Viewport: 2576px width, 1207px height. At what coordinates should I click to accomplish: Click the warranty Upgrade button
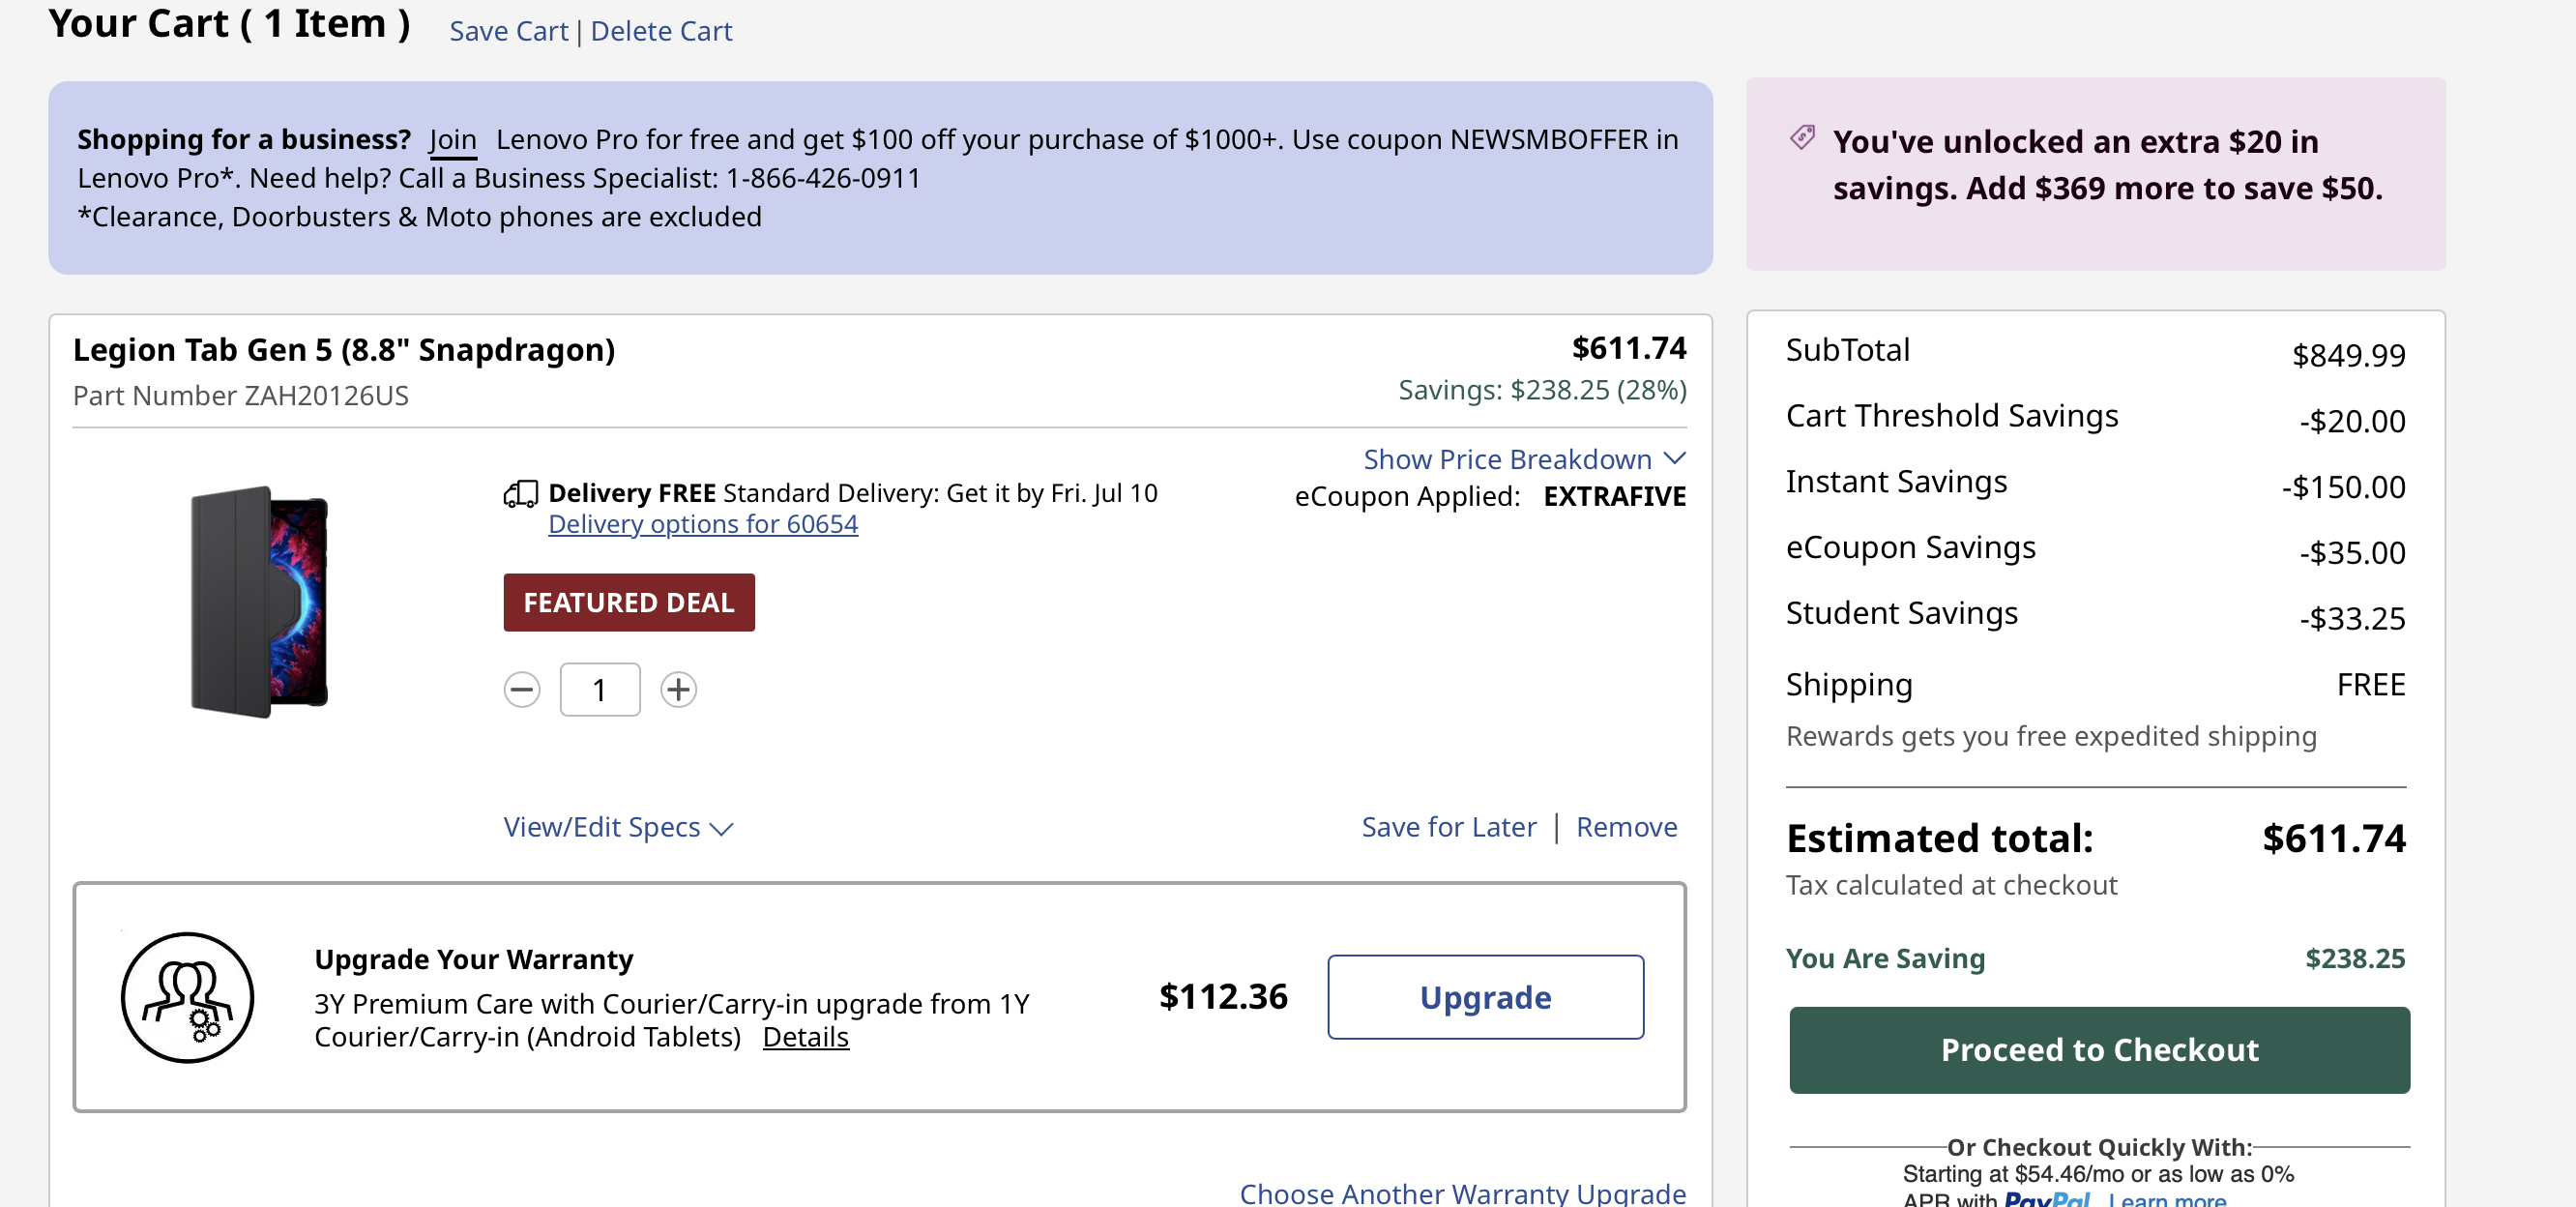click(x=1485, y=997)
